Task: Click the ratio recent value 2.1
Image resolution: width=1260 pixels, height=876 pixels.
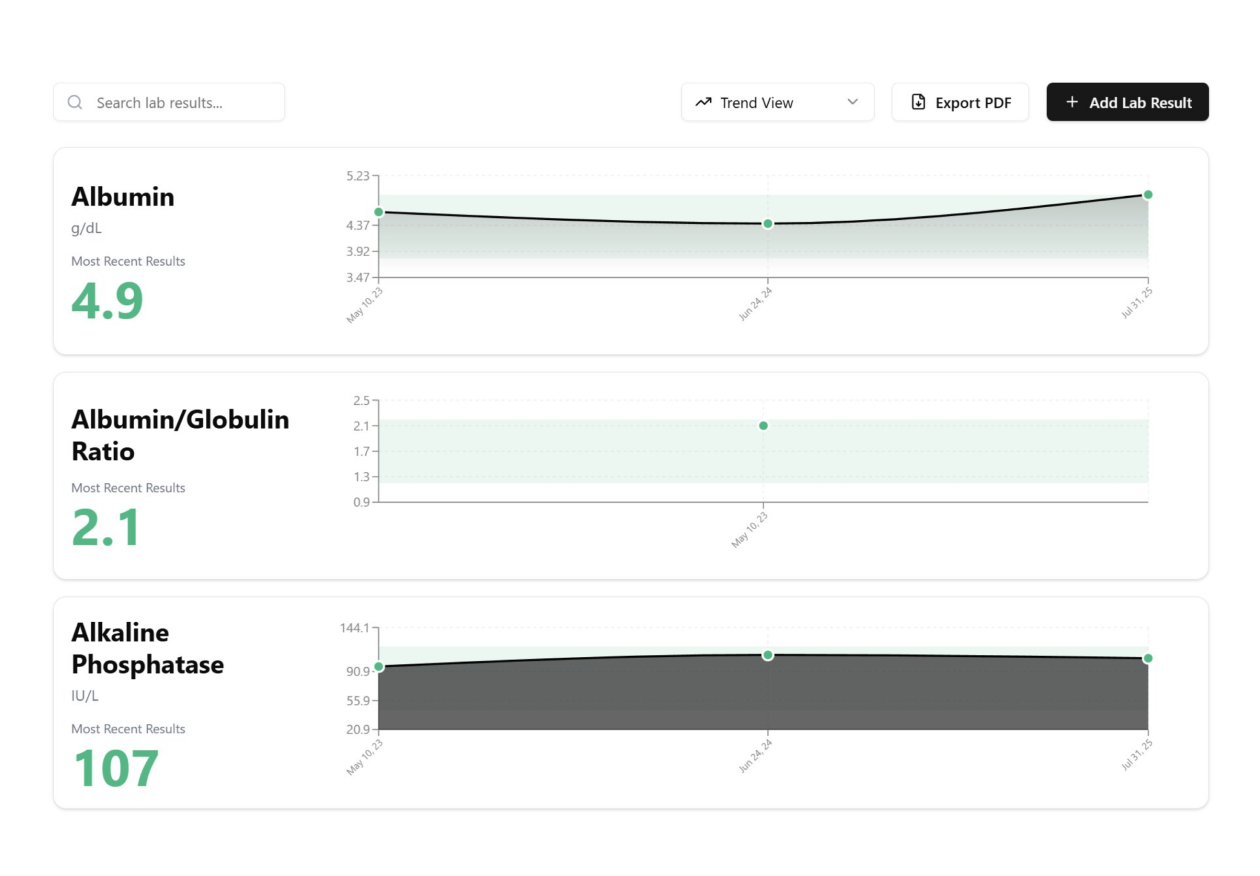Action: tap(105, 528)
